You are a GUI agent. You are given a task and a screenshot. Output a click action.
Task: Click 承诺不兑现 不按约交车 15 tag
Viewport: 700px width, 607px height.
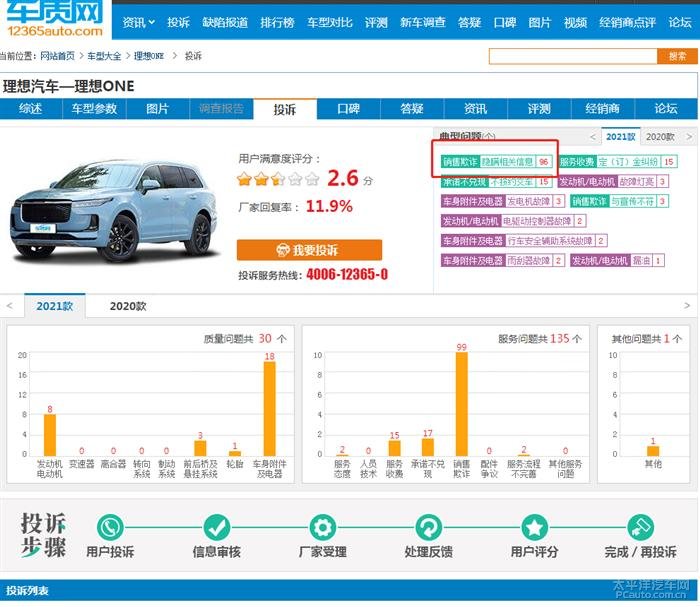(x=496, y=182)
